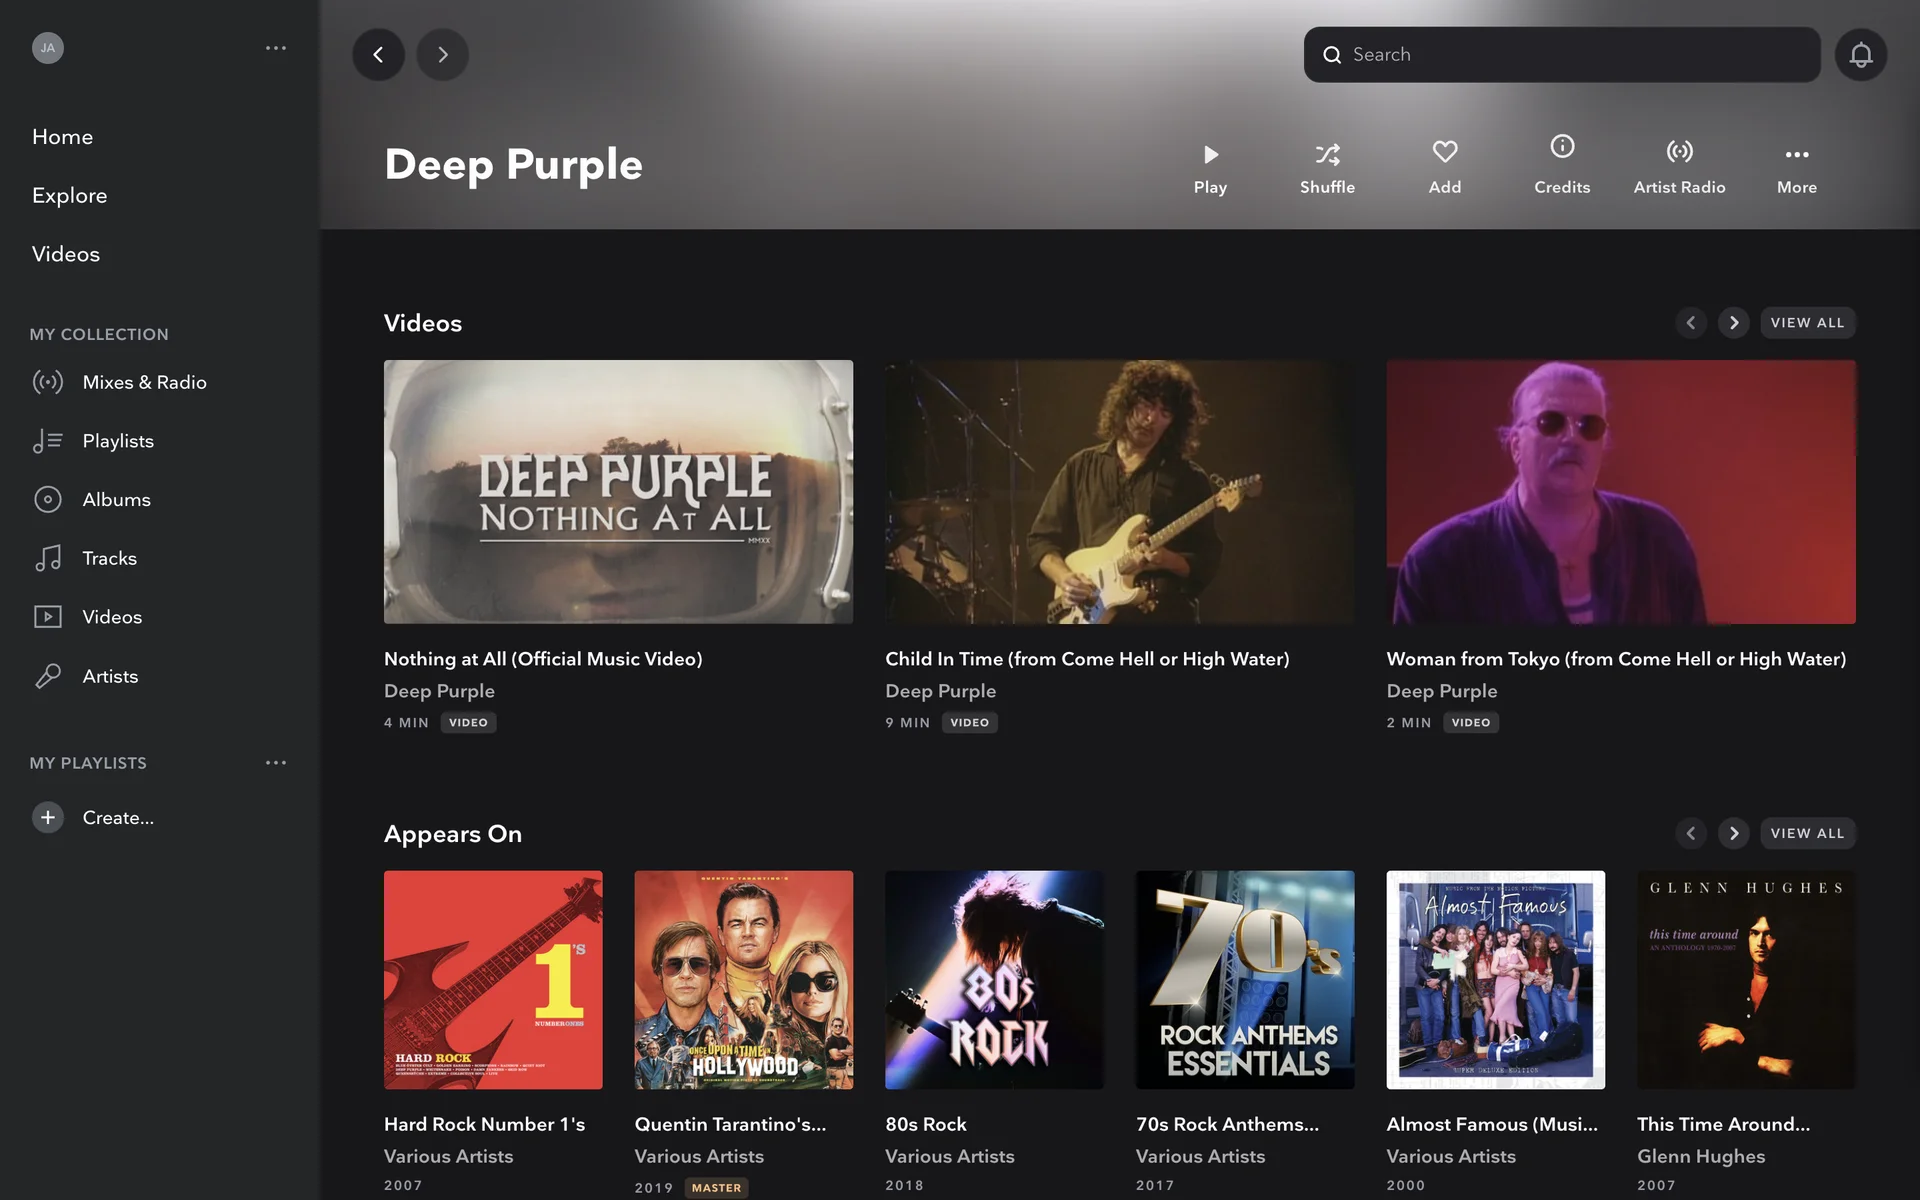
Task: Open the notifications bell
Action: [x=1860, y=55]
